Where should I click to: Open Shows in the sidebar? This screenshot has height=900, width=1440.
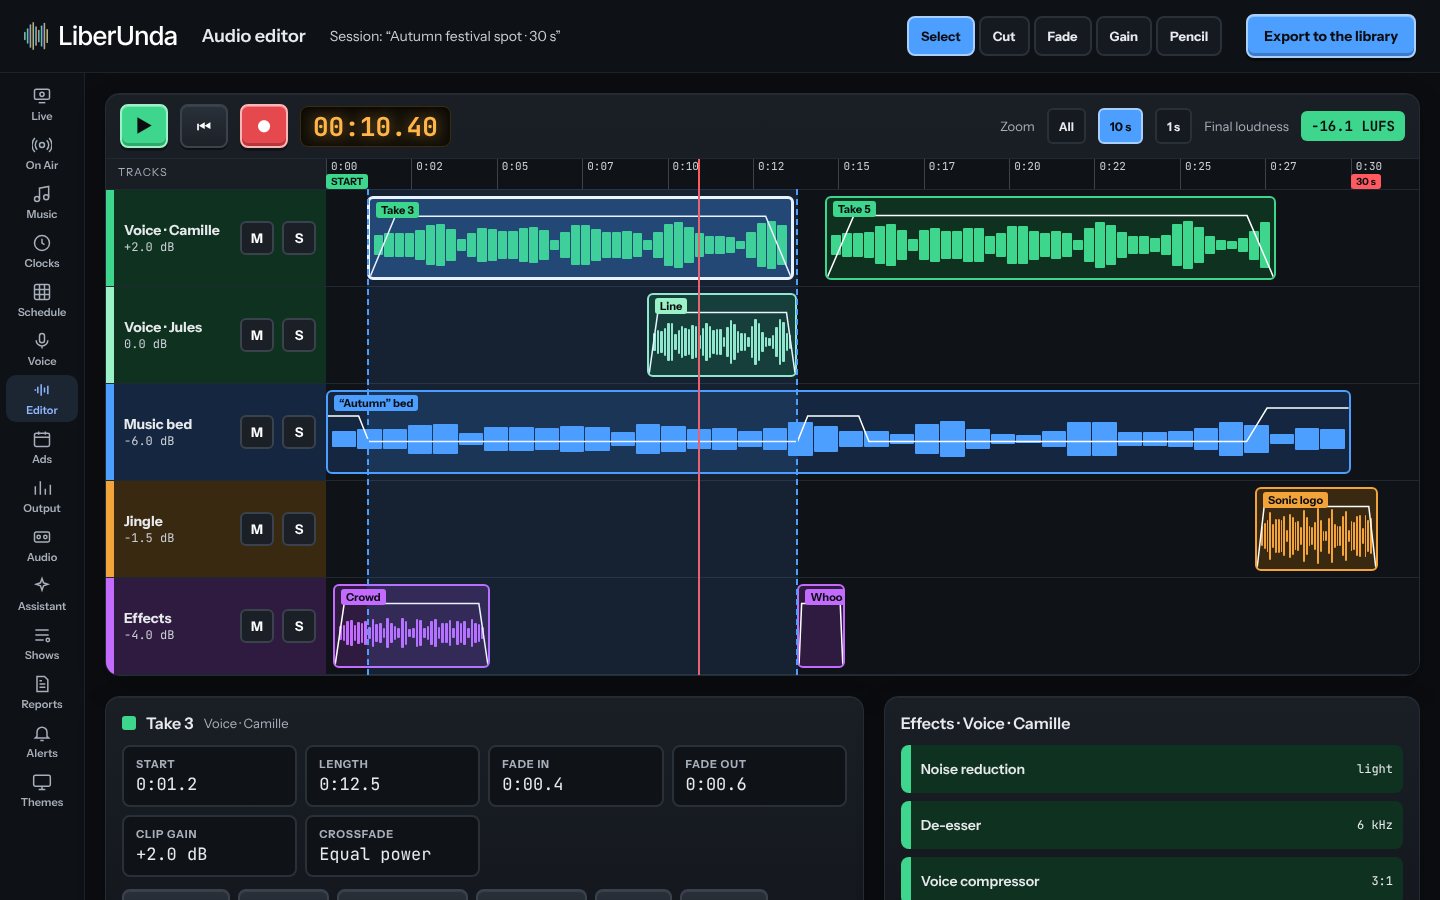42,643
